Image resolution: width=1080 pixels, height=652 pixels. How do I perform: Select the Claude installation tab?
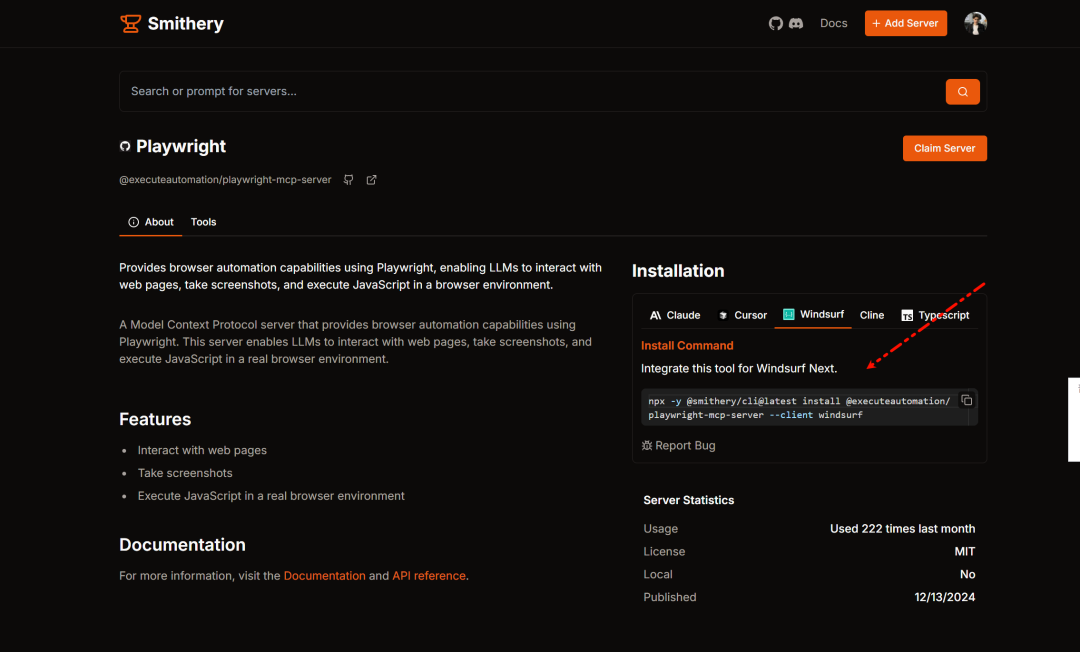pyautogui.click(x=675, y=315)
